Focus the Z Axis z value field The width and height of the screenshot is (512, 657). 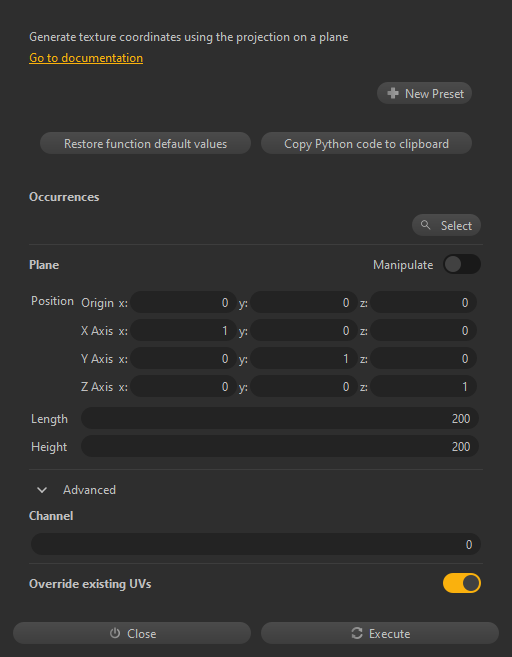(423, 386)
